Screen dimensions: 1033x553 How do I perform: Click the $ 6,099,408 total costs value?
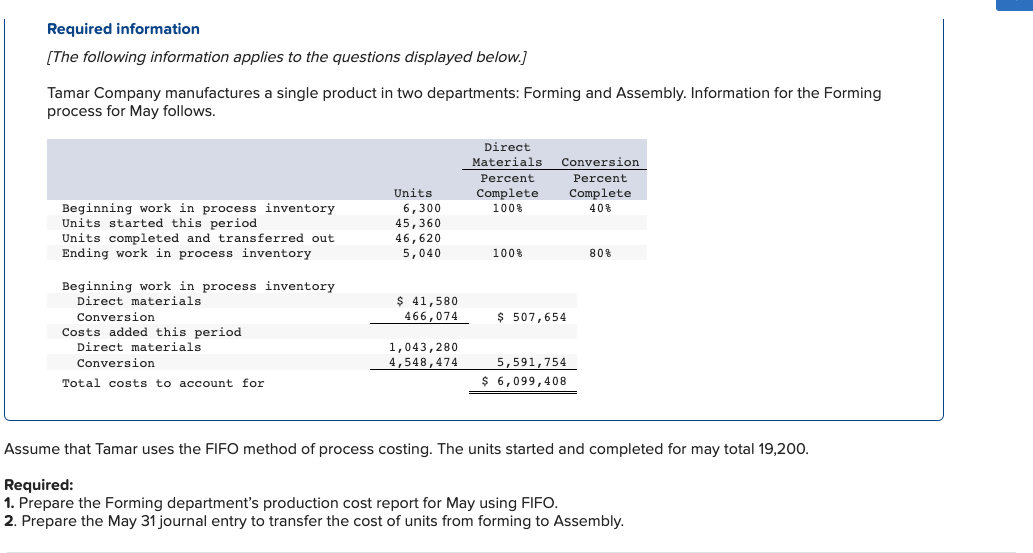pos(524,382)
